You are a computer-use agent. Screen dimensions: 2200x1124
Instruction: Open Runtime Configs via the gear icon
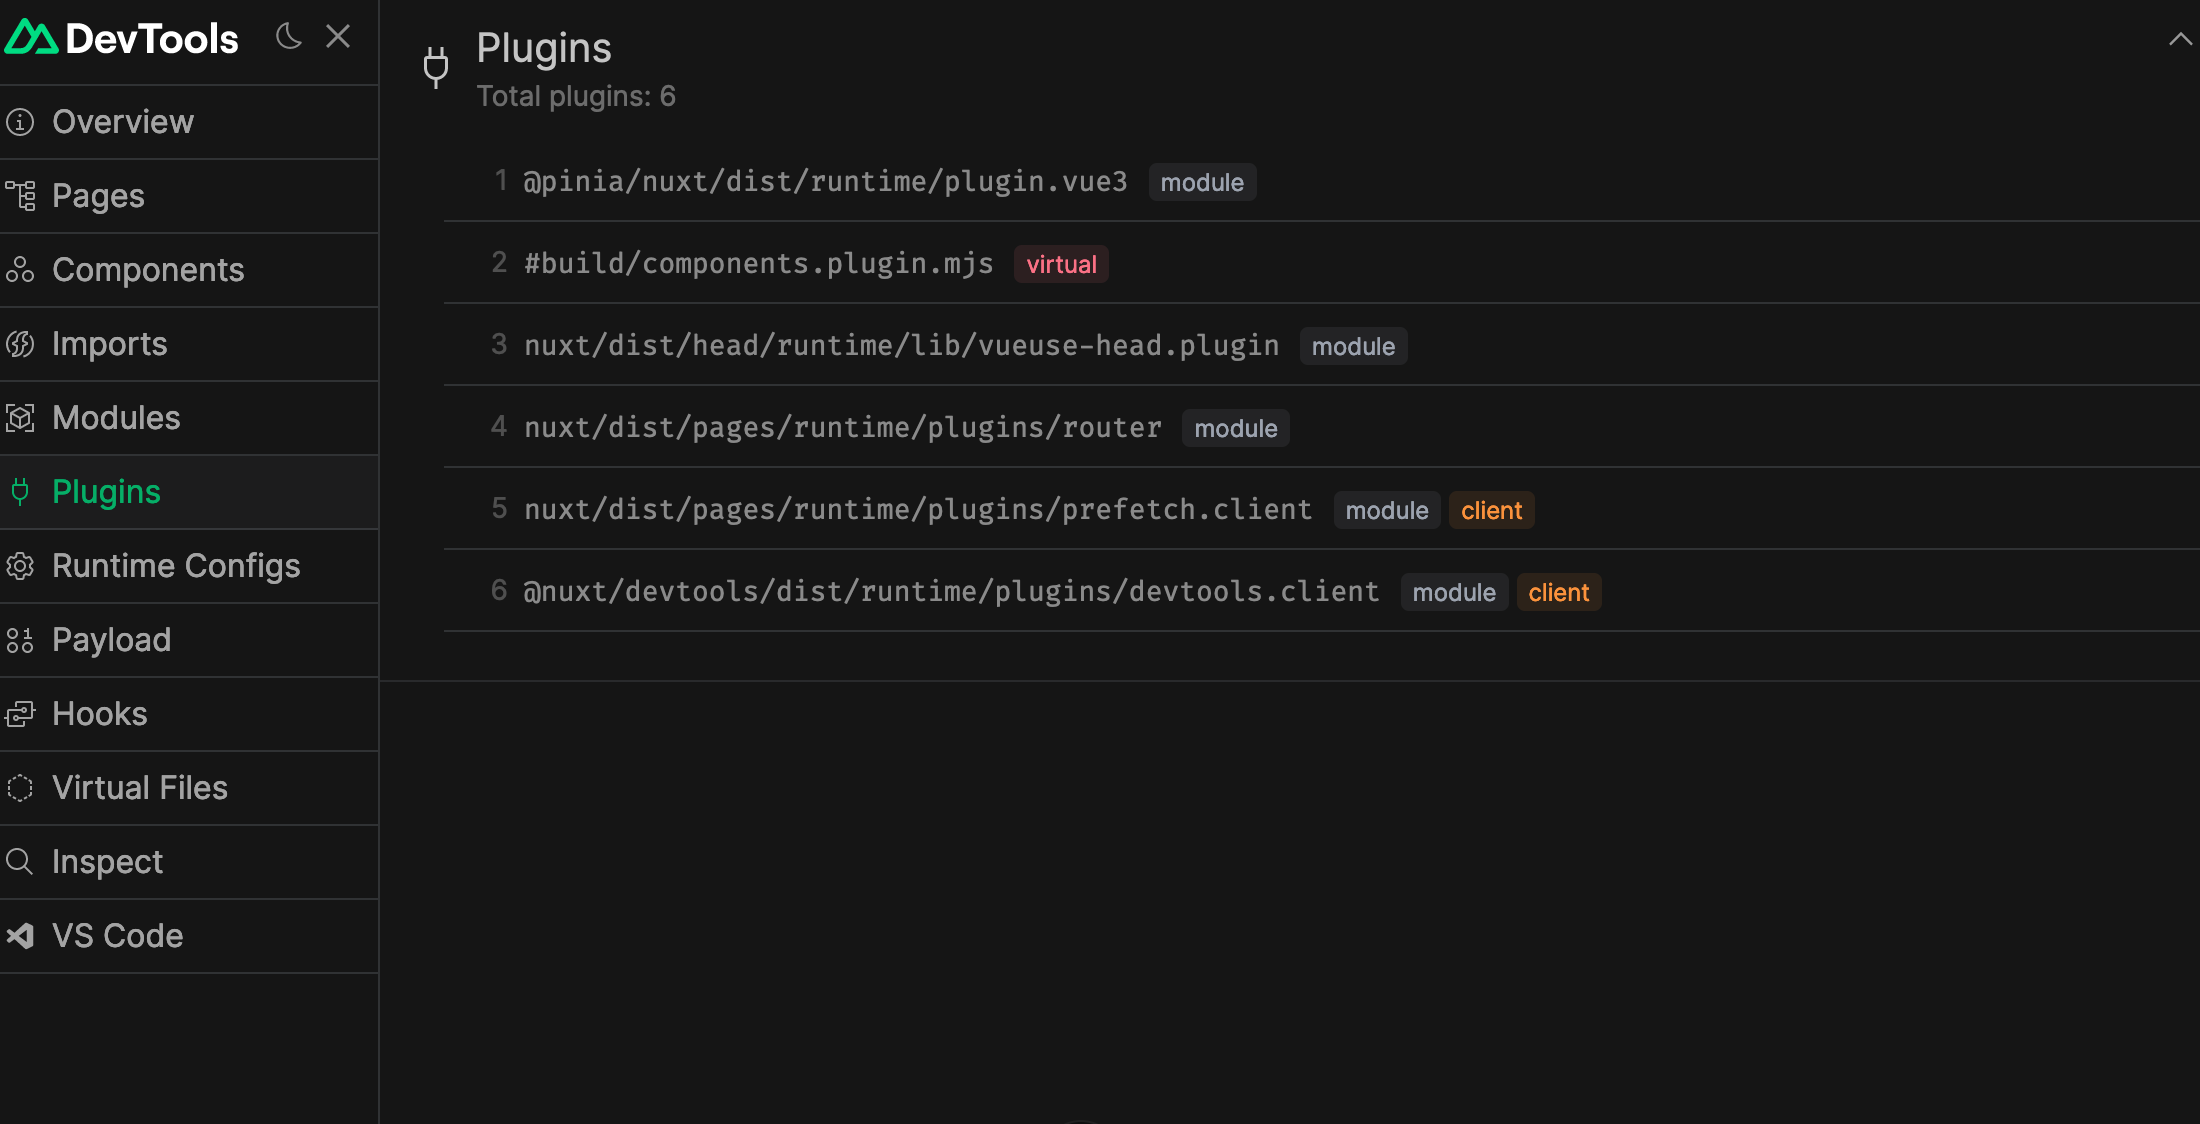20,566
